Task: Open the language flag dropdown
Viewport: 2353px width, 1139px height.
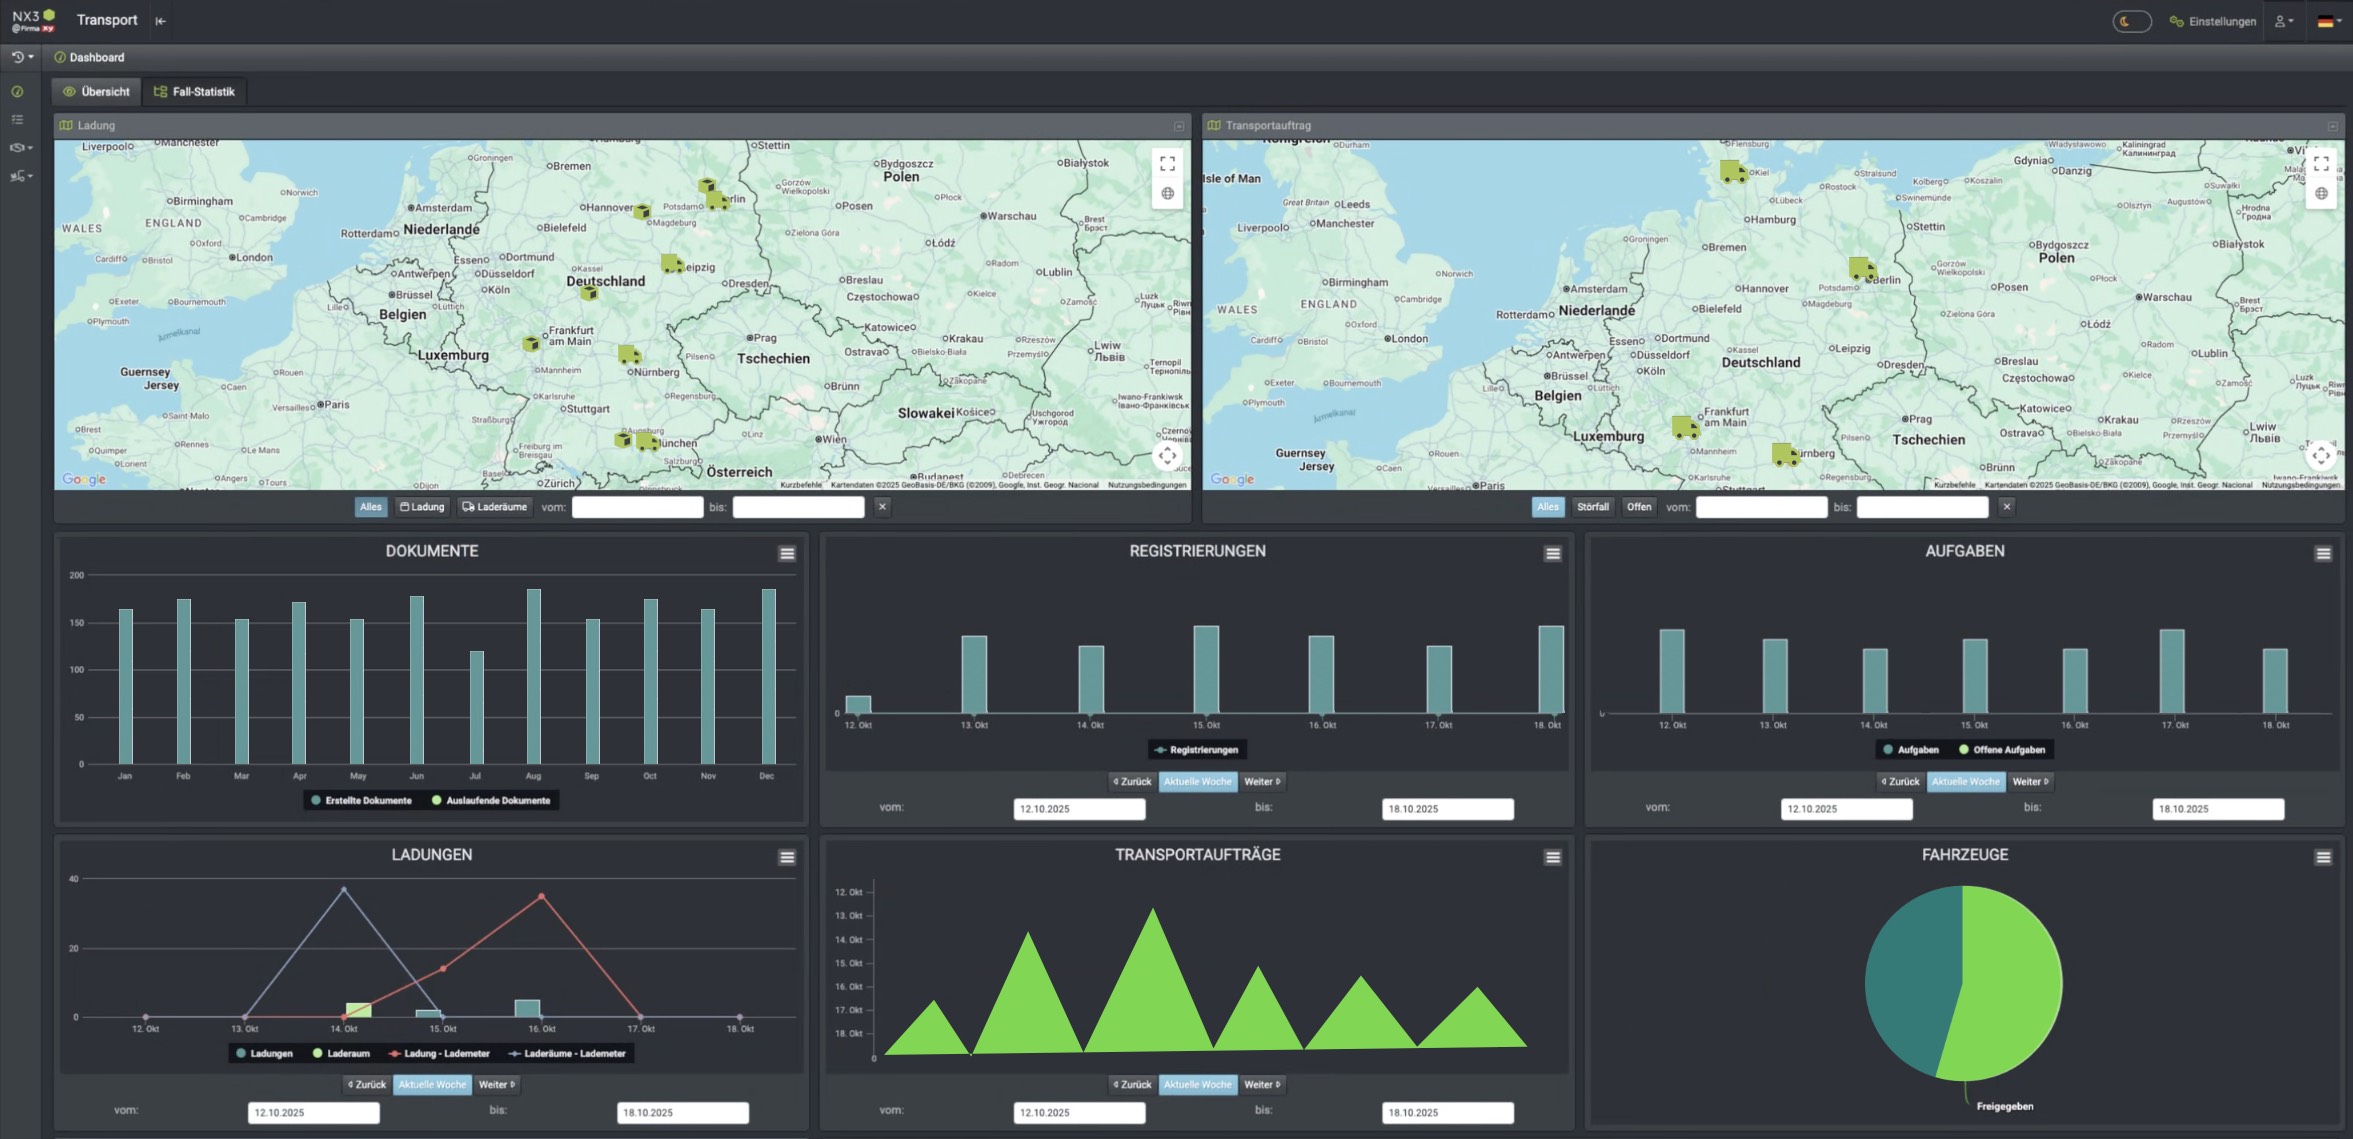Action: (2329, 21)
